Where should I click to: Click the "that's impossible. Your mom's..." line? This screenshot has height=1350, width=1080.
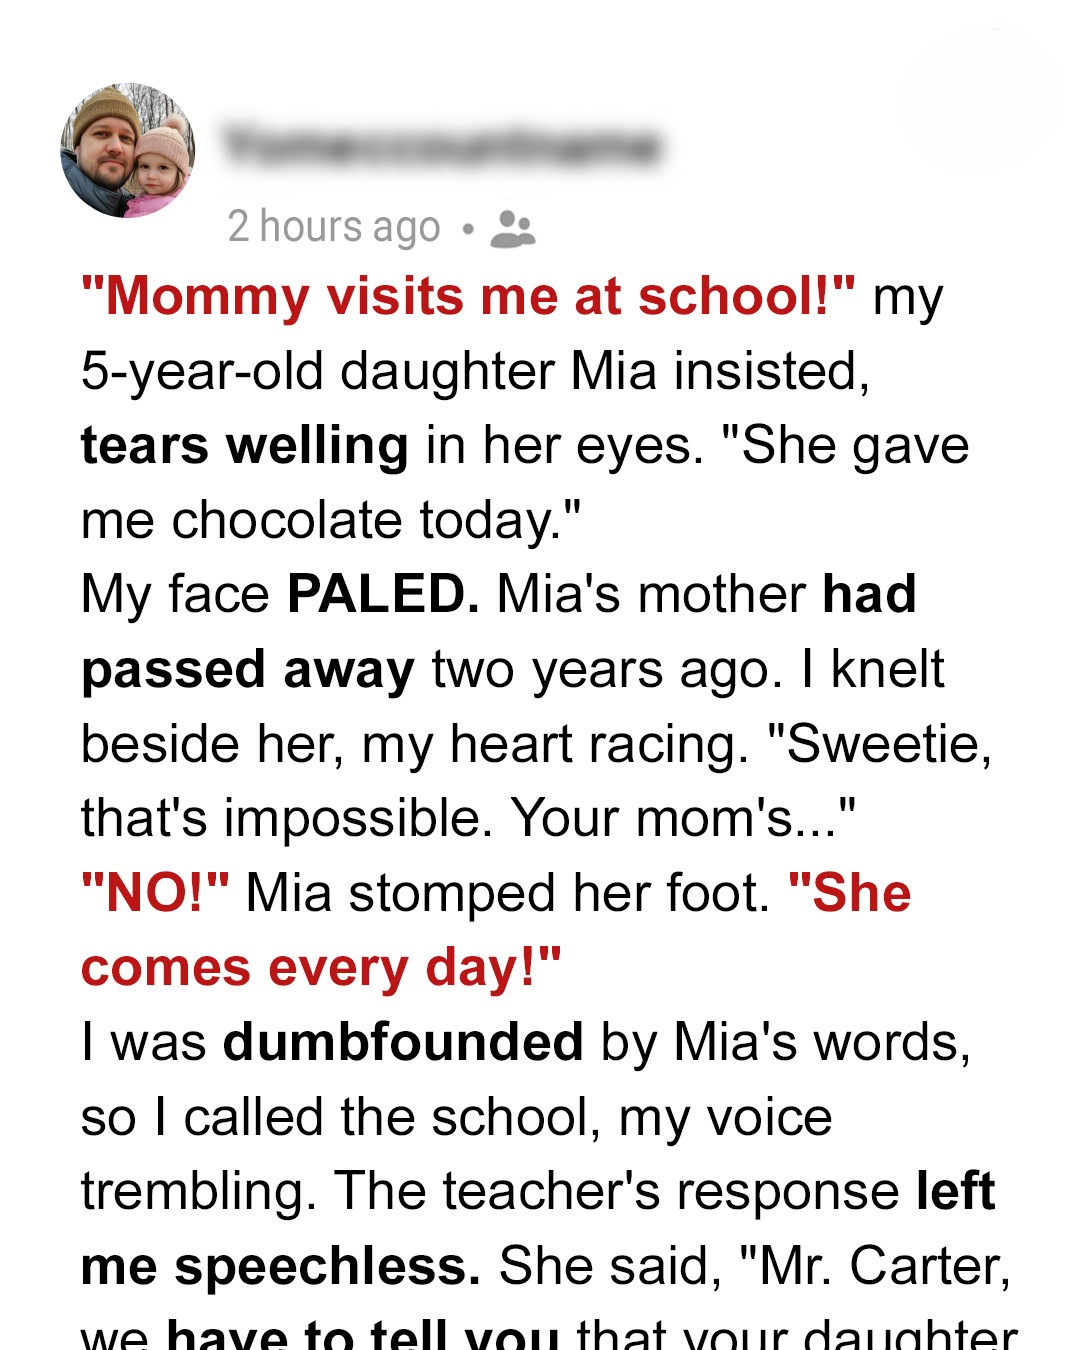[468, 818]
